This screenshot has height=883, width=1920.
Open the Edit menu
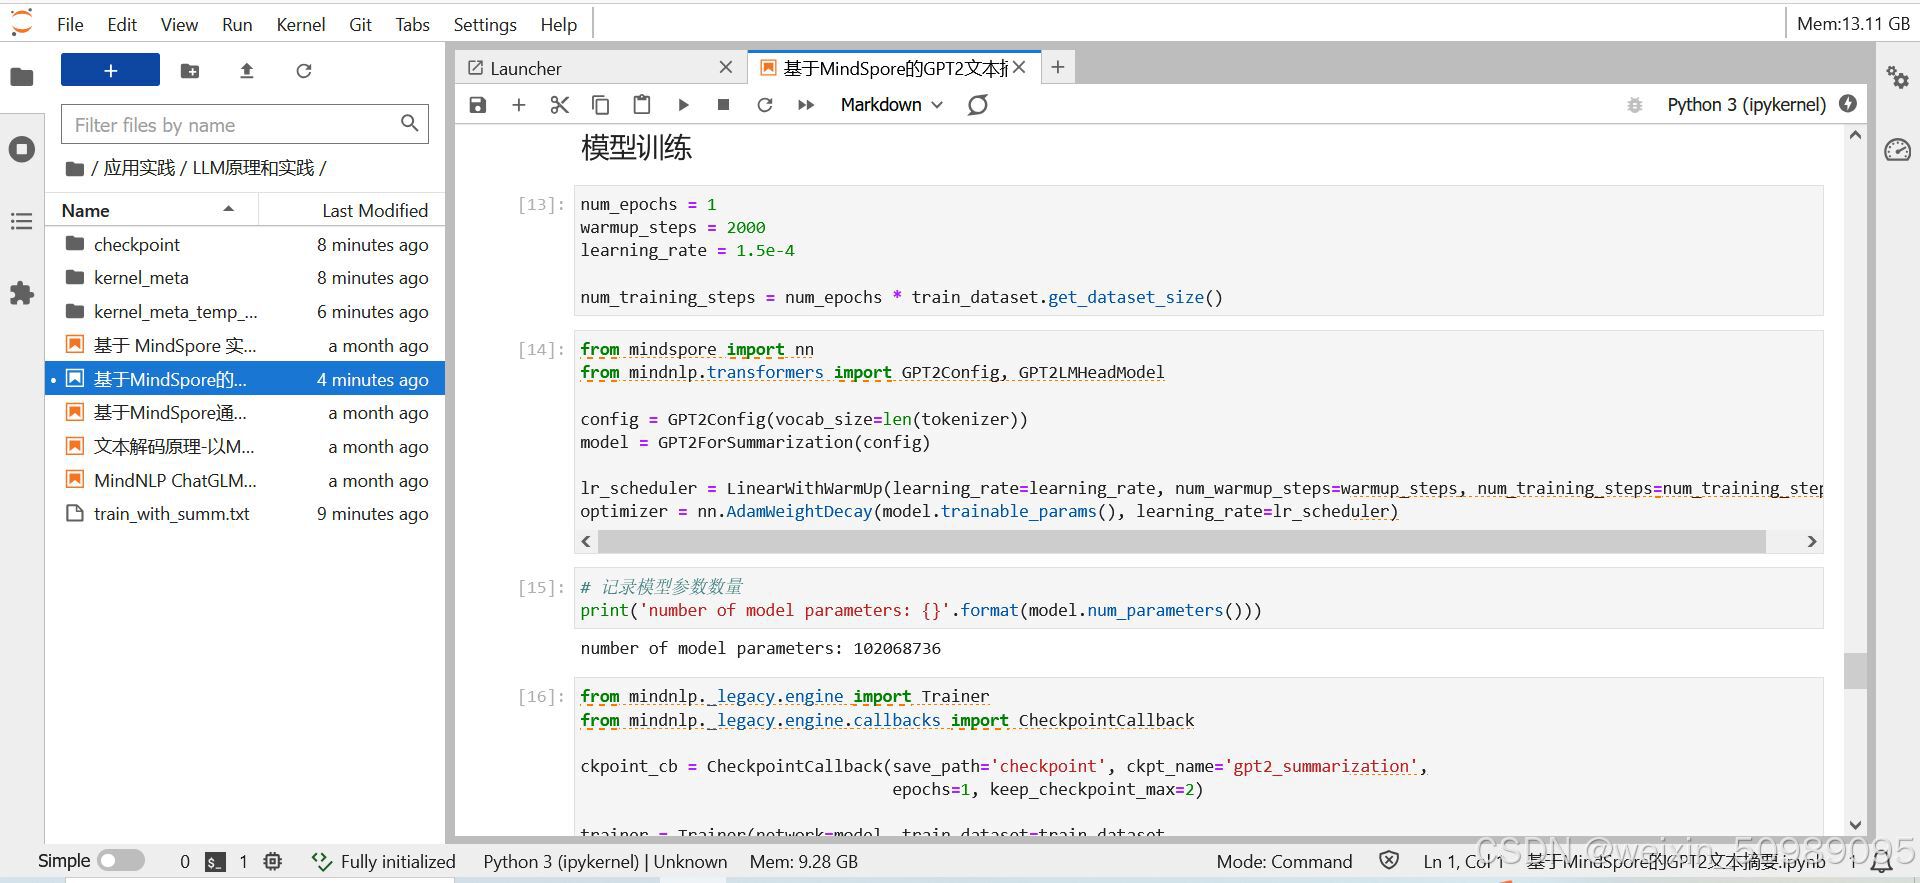(x=122, y=24)
